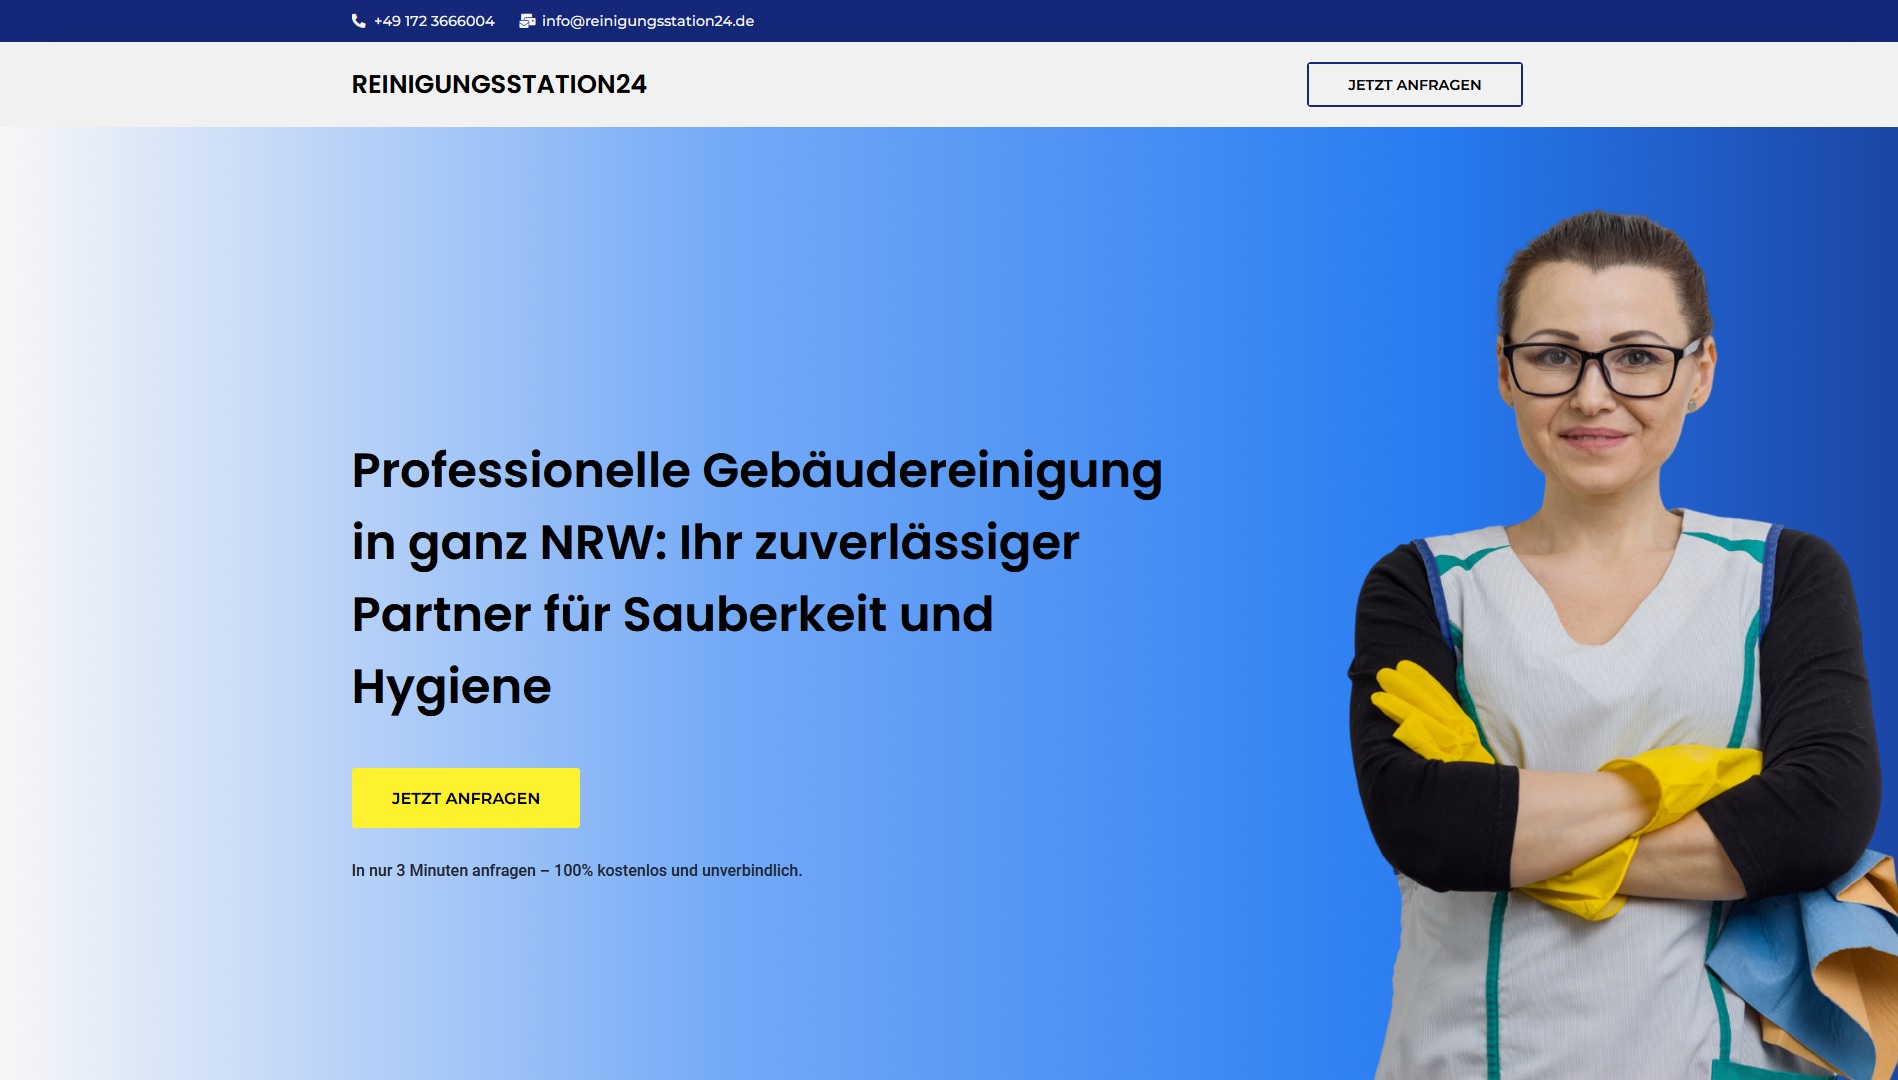Click the "in ganz NRW" headline line

[x=715, y=543]
